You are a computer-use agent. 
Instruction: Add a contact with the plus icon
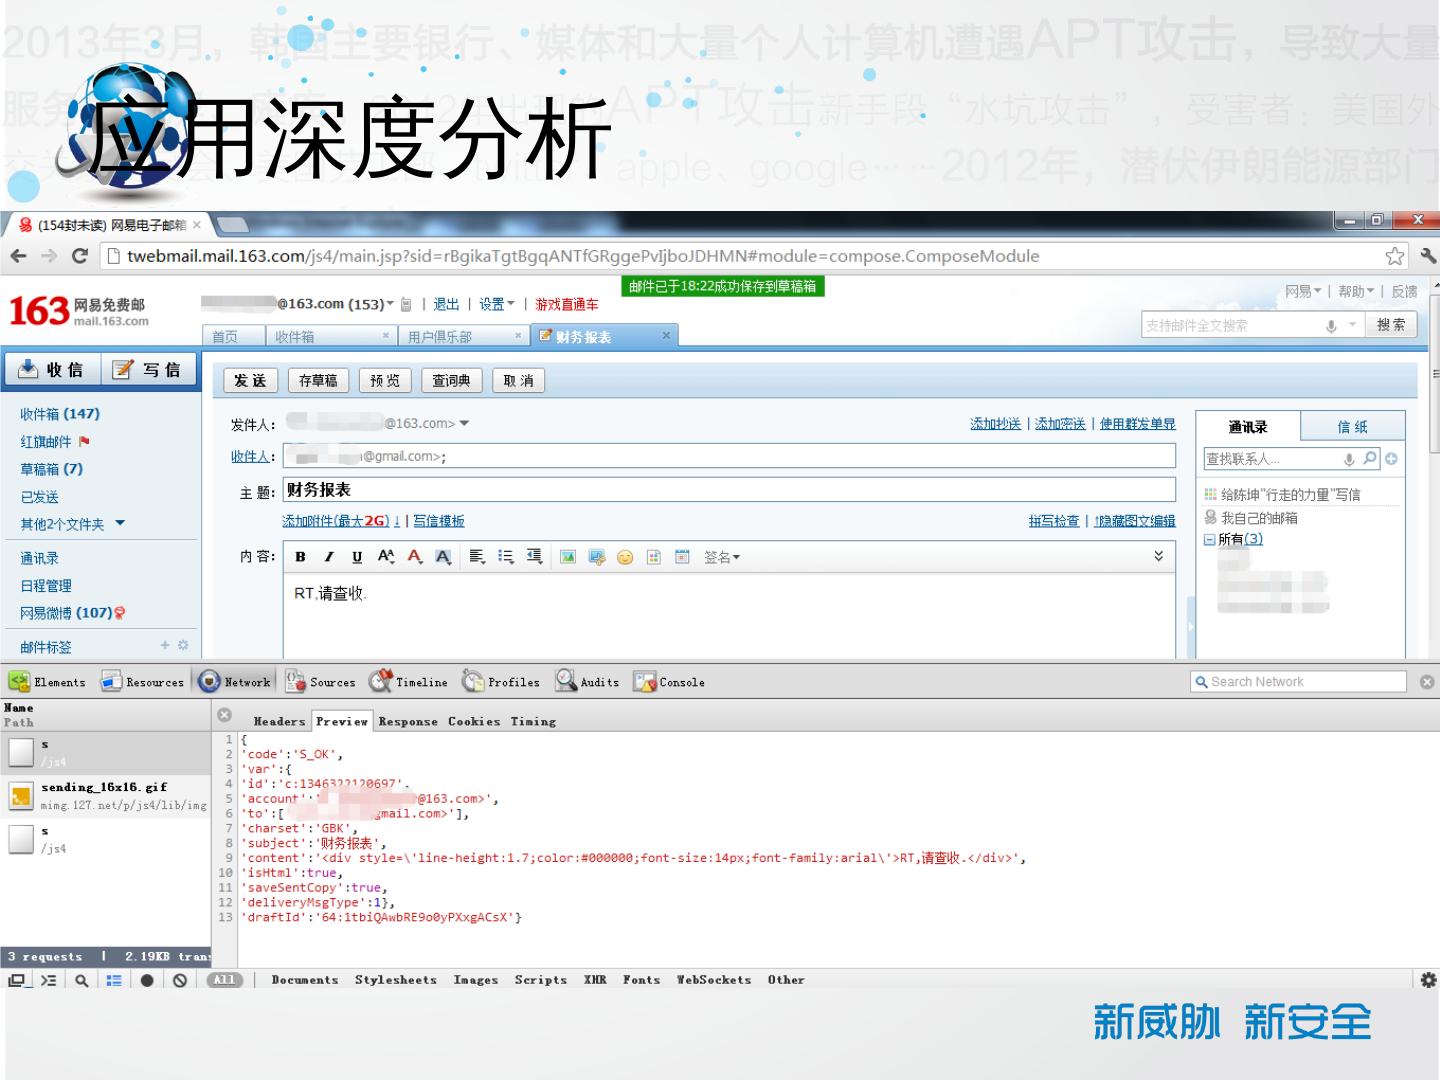point(1391,459)
